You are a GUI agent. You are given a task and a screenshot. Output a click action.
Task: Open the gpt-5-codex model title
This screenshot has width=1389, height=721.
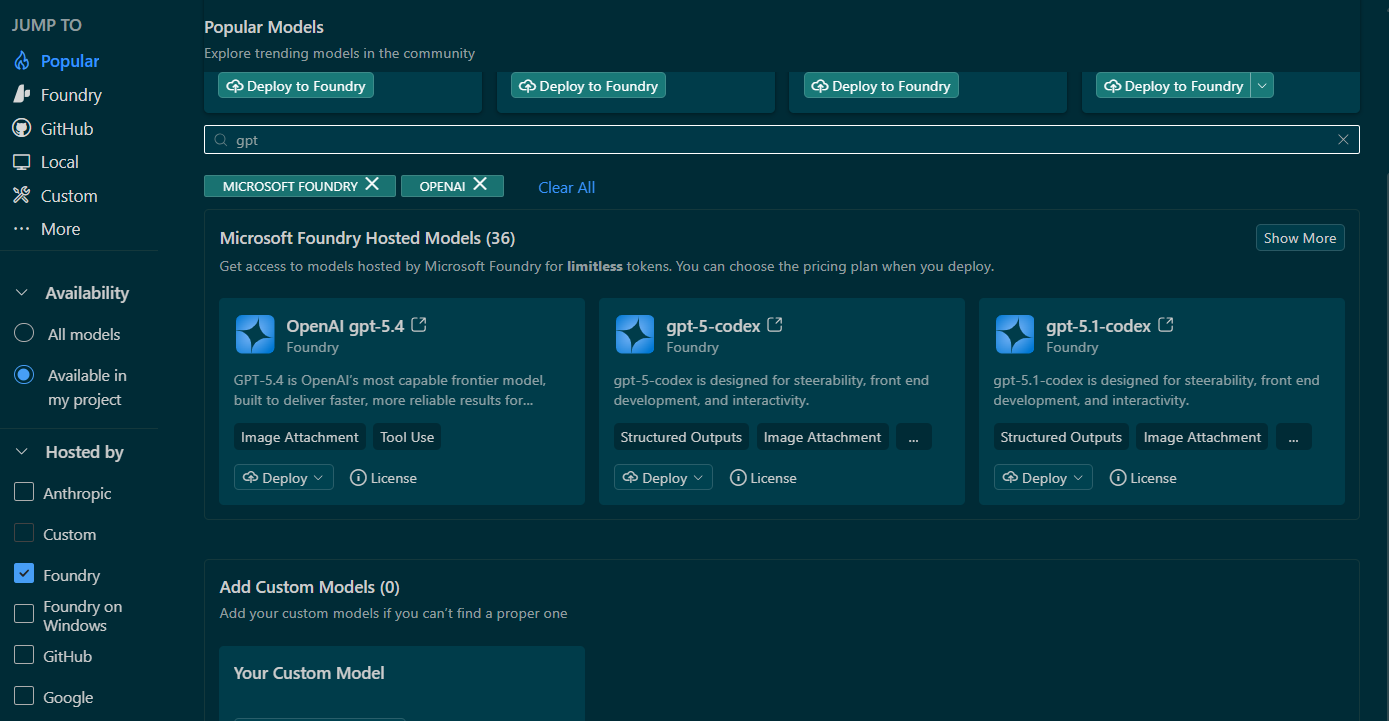pos(713,326)
